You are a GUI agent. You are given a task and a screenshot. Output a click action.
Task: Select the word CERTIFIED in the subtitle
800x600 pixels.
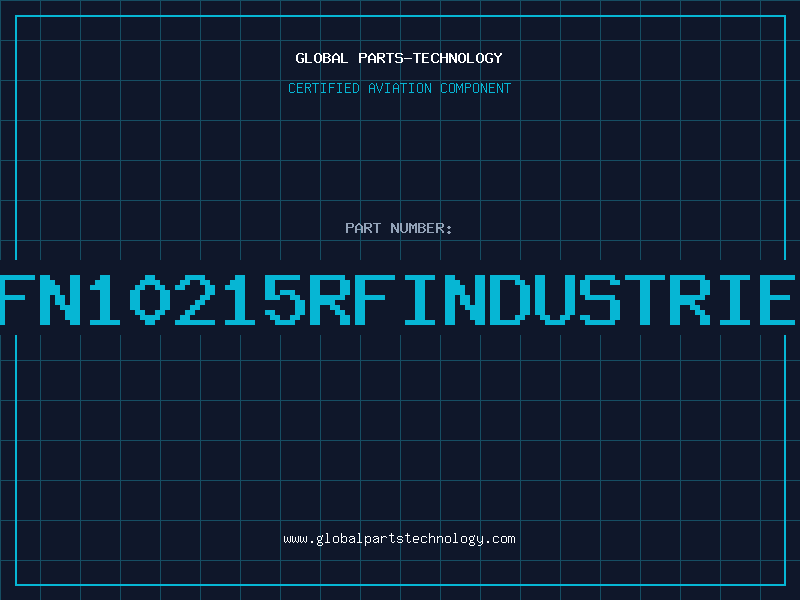coord(323,88)
